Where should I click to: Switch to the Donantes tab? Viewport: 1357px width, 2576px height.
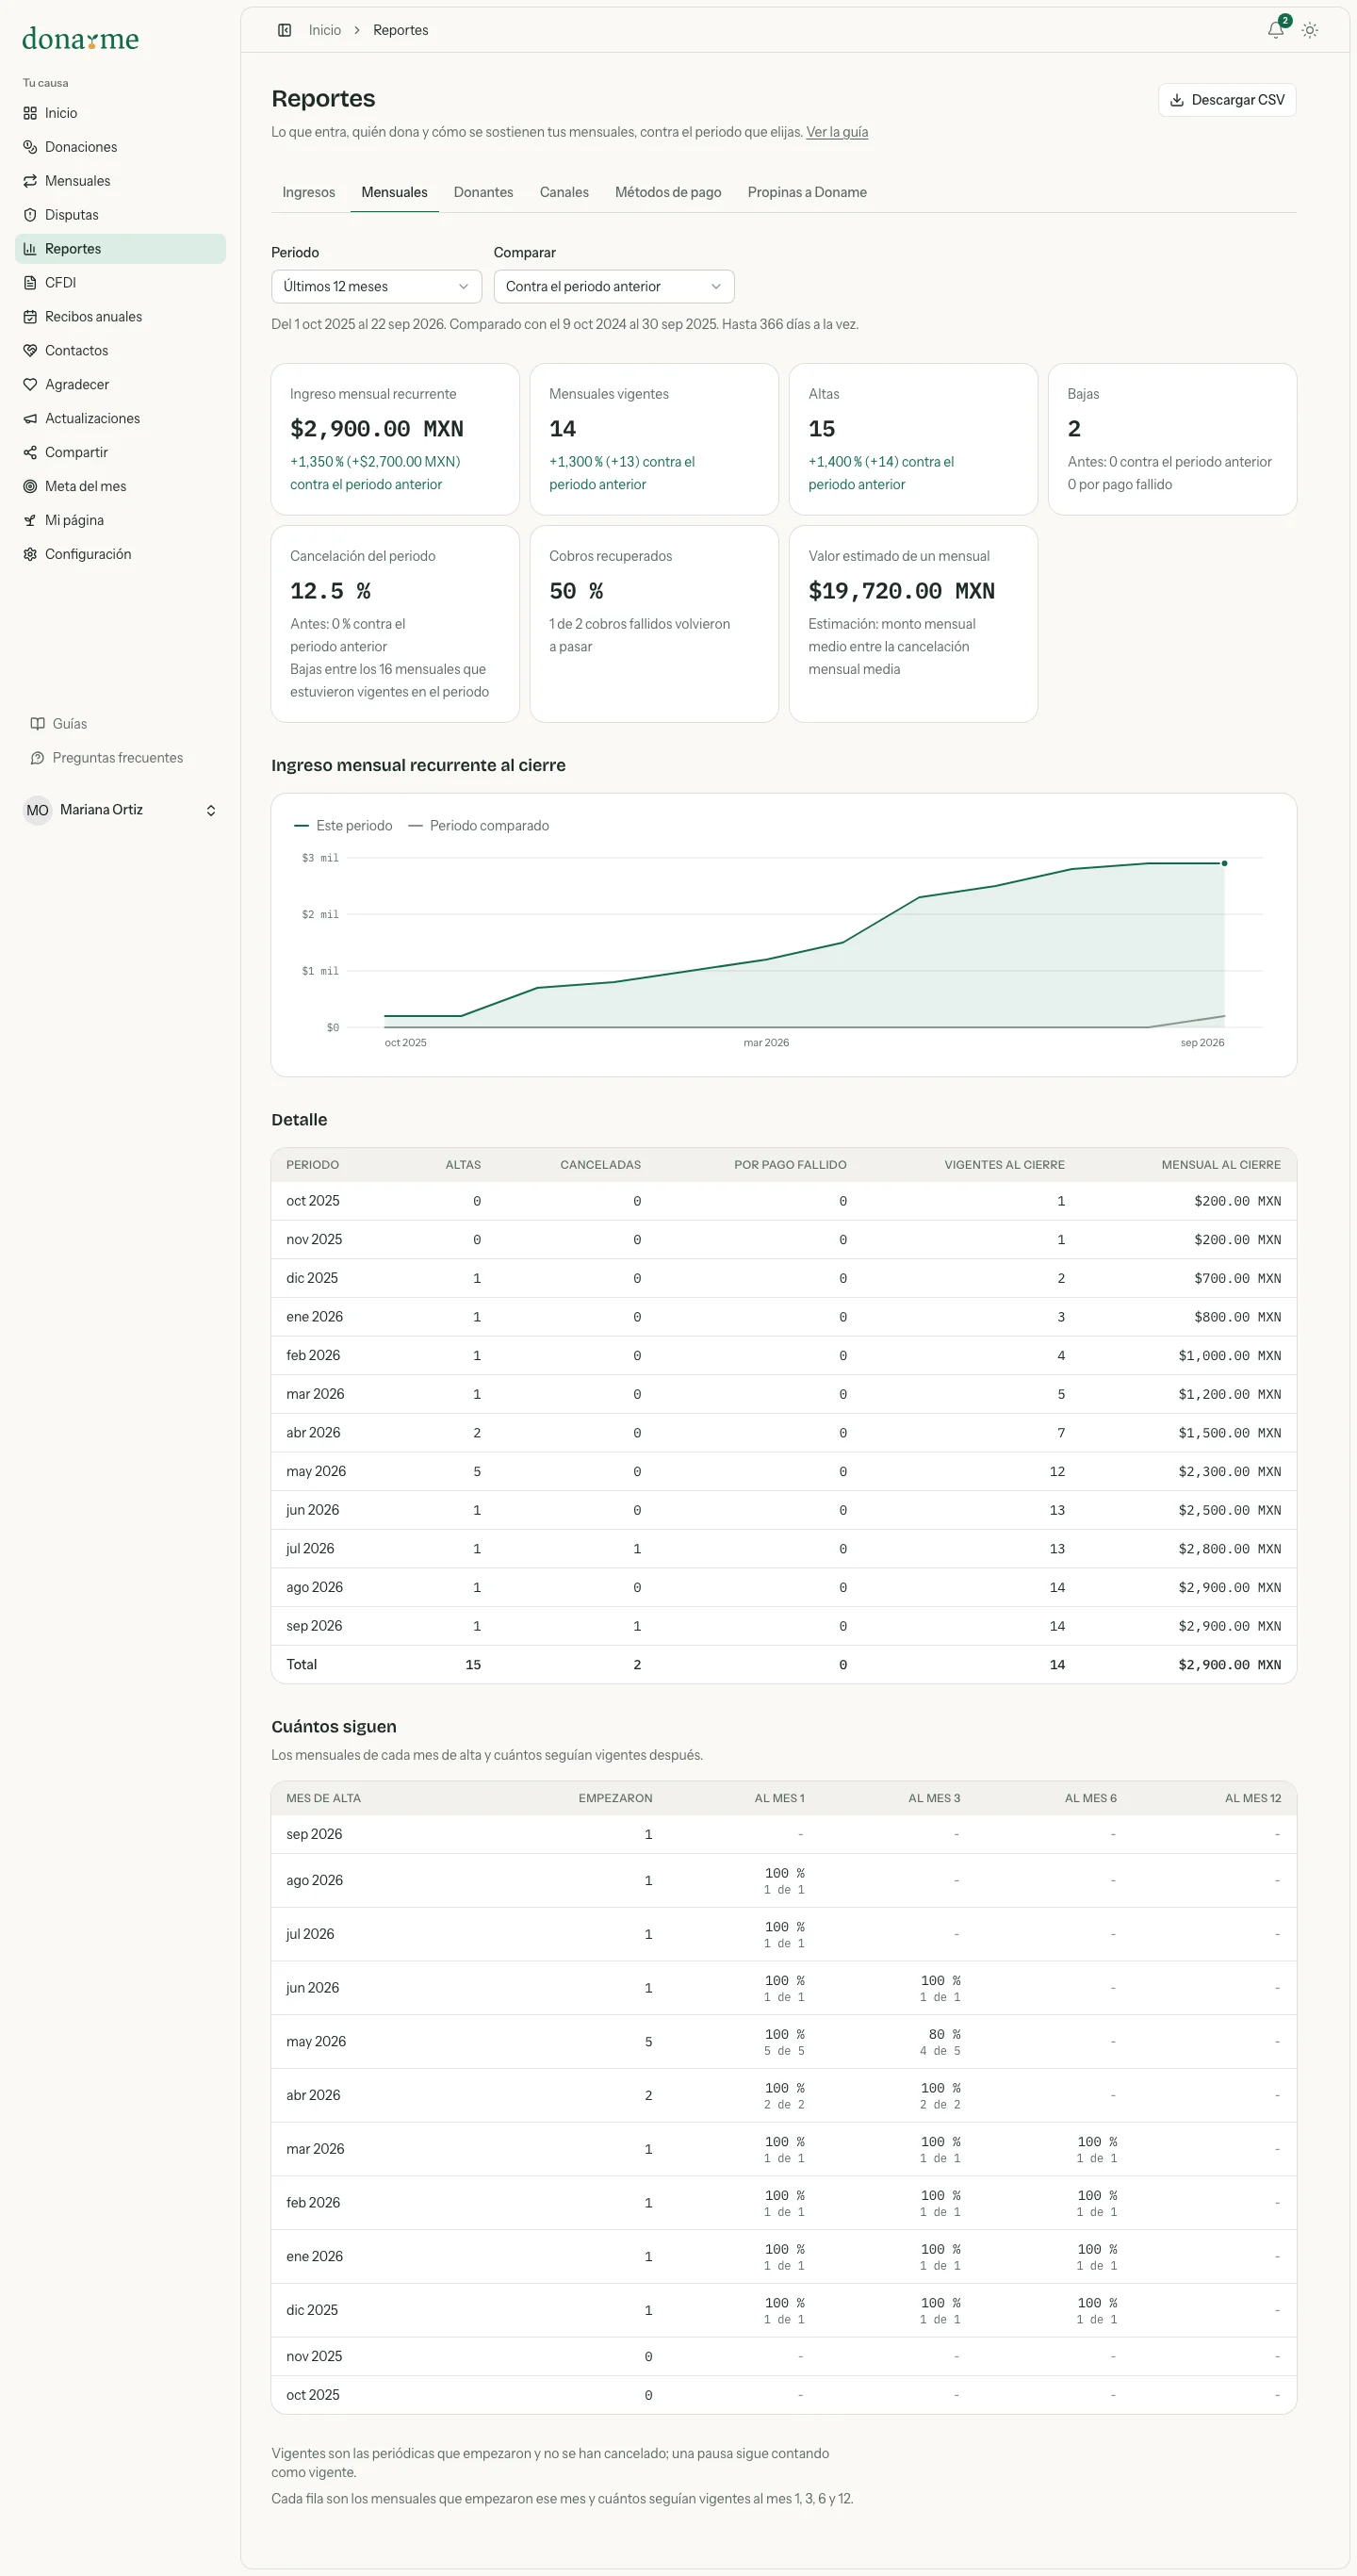[483, 192]
